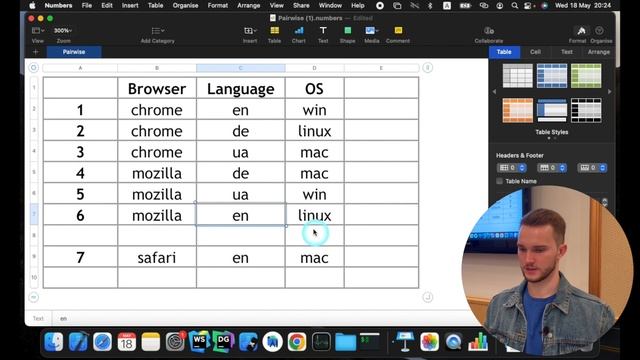The width and height of the screenshot is (640, 360).
Task: Open the Add Category dropdown
Action: click(x=158, y=31)
